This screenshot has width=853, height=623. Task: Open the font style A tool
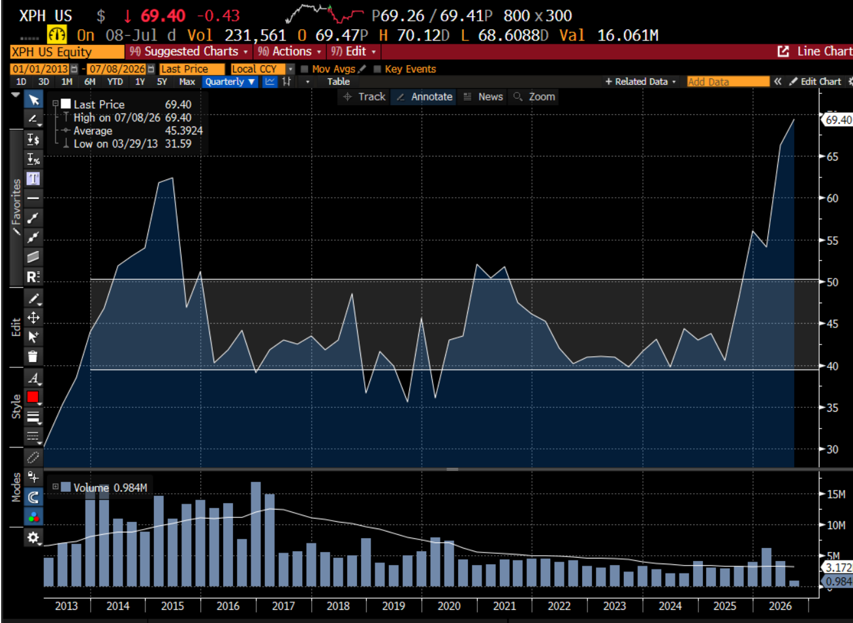(33, 378)
